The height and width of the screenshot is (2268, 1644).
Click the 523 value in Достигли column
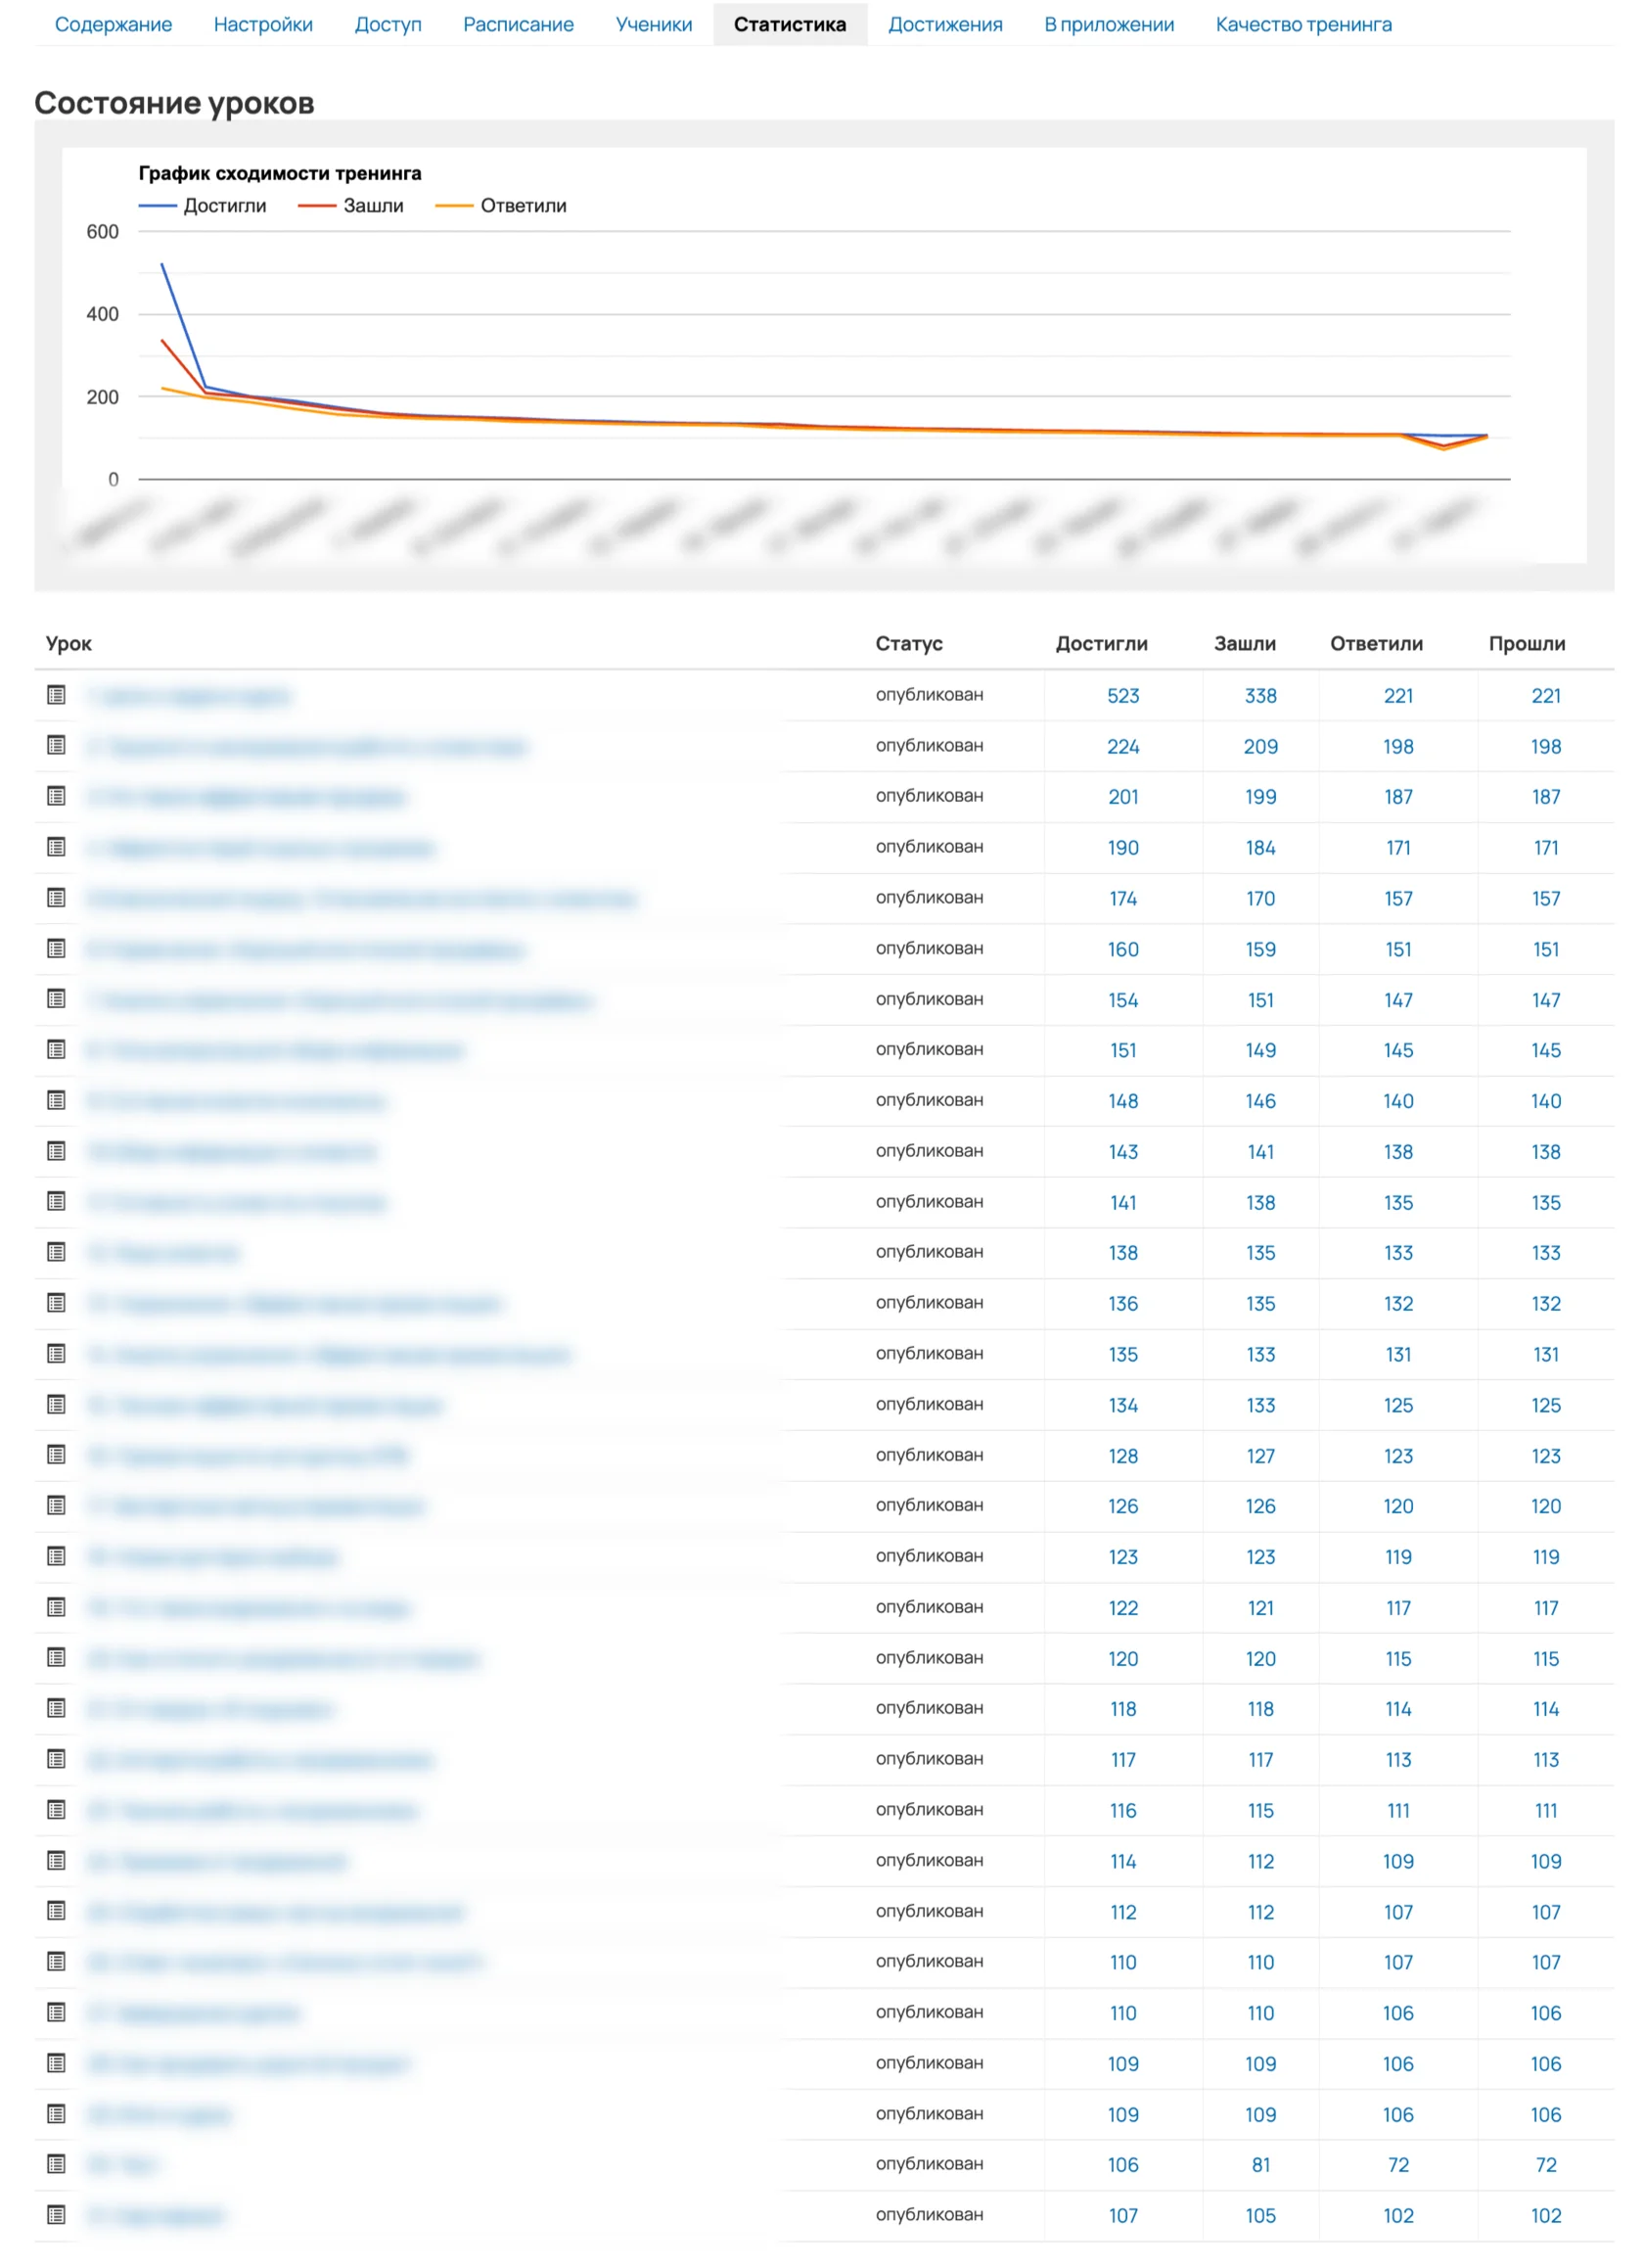pos(1123,696)
